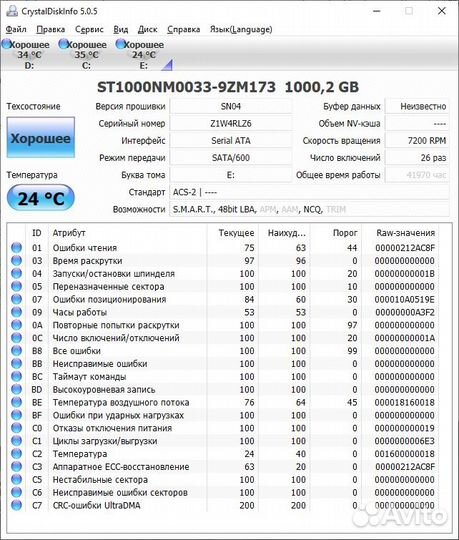Click the Порог column header
The height and width of the screenshot is (540, 459).
(336, 233)
